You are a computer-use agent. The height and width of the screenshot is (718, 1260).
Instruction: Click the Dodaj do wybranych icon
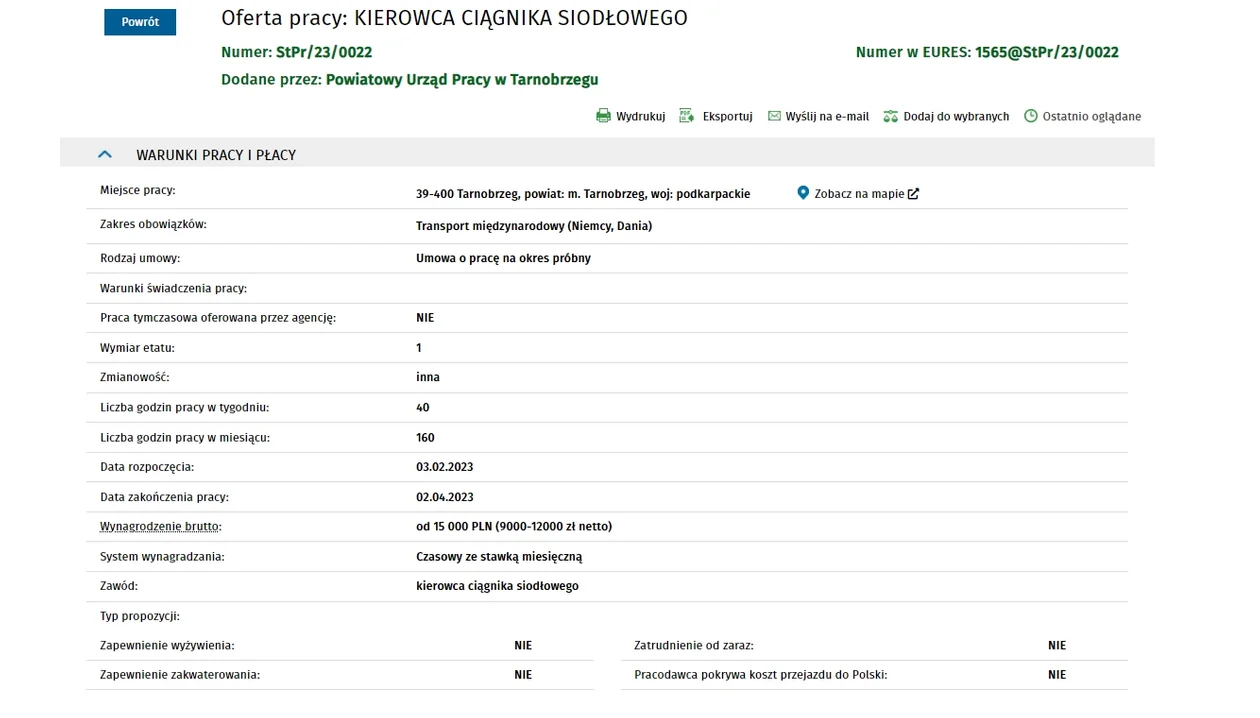(891, 116)
